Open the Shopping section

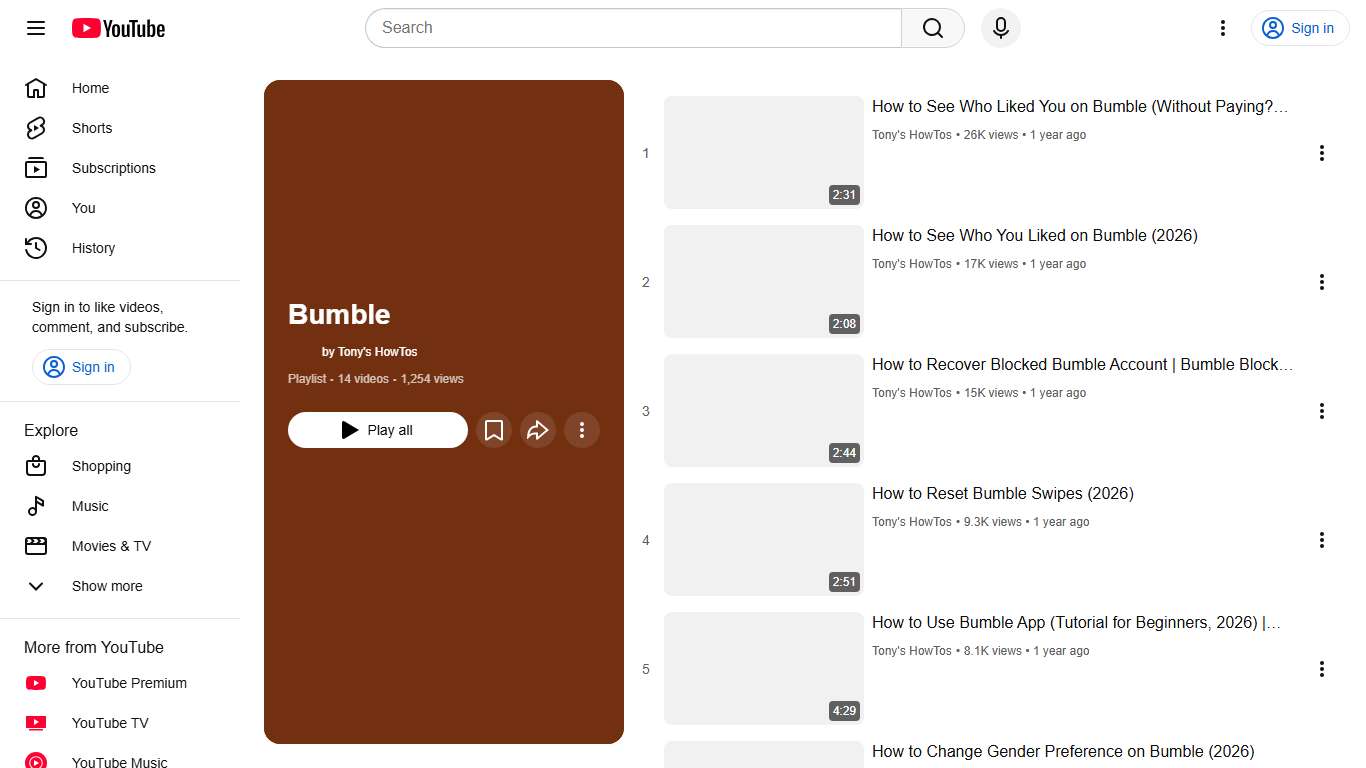pos(101,466)
